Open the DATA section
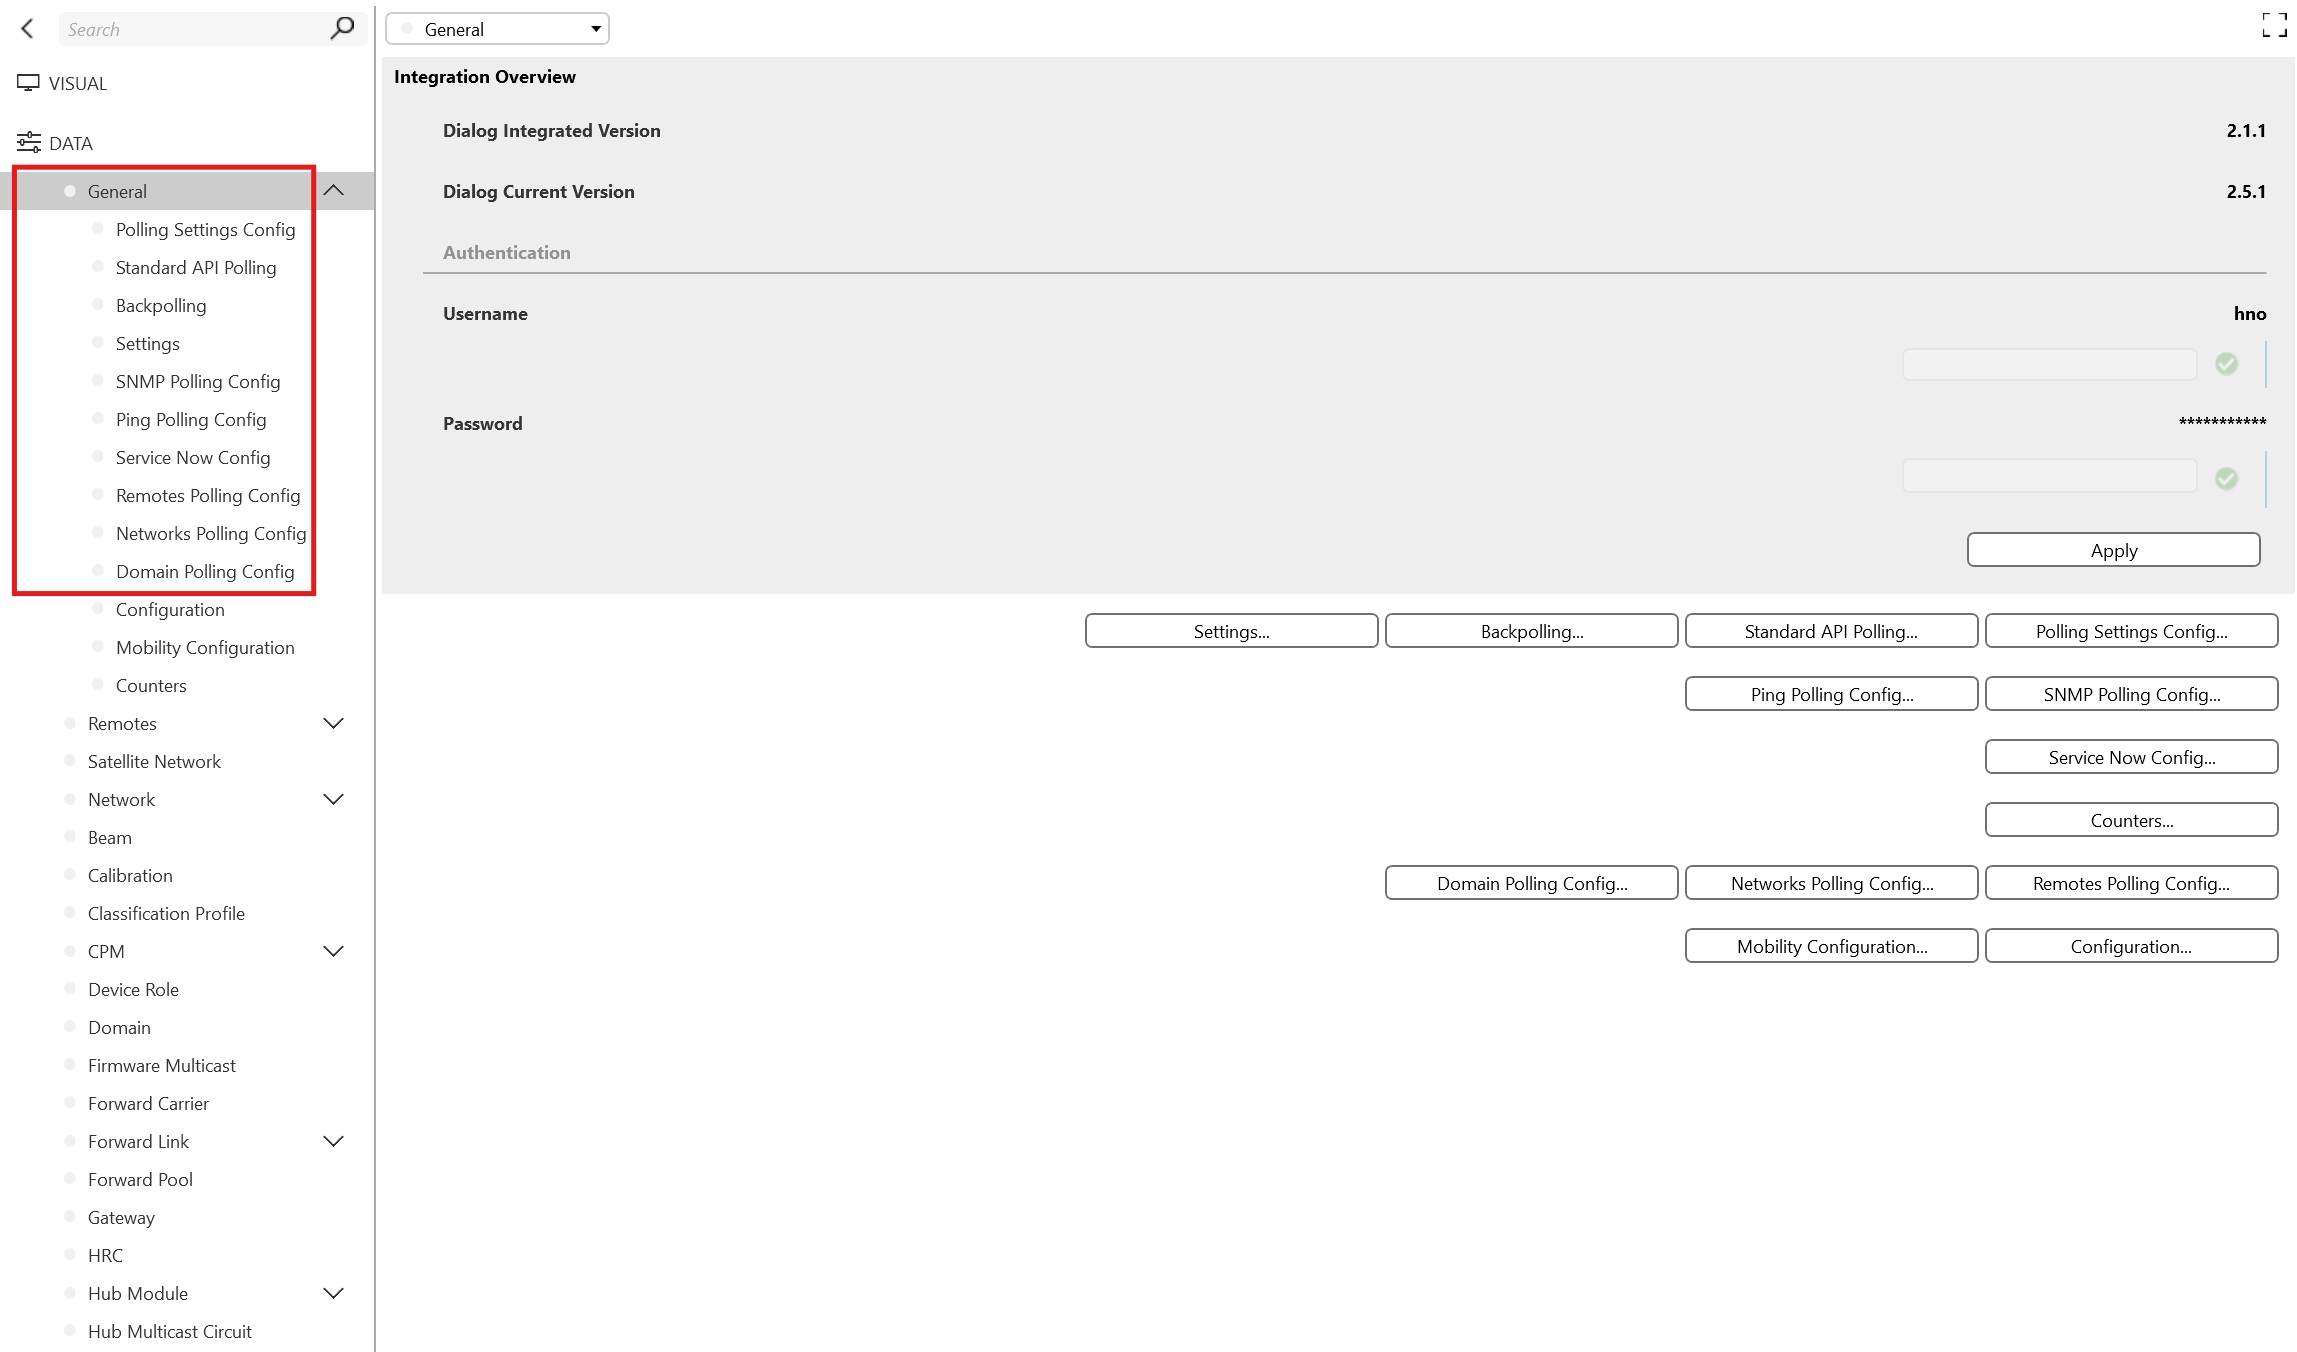This screenshot has width=2297, height=1352. (55, 143)
